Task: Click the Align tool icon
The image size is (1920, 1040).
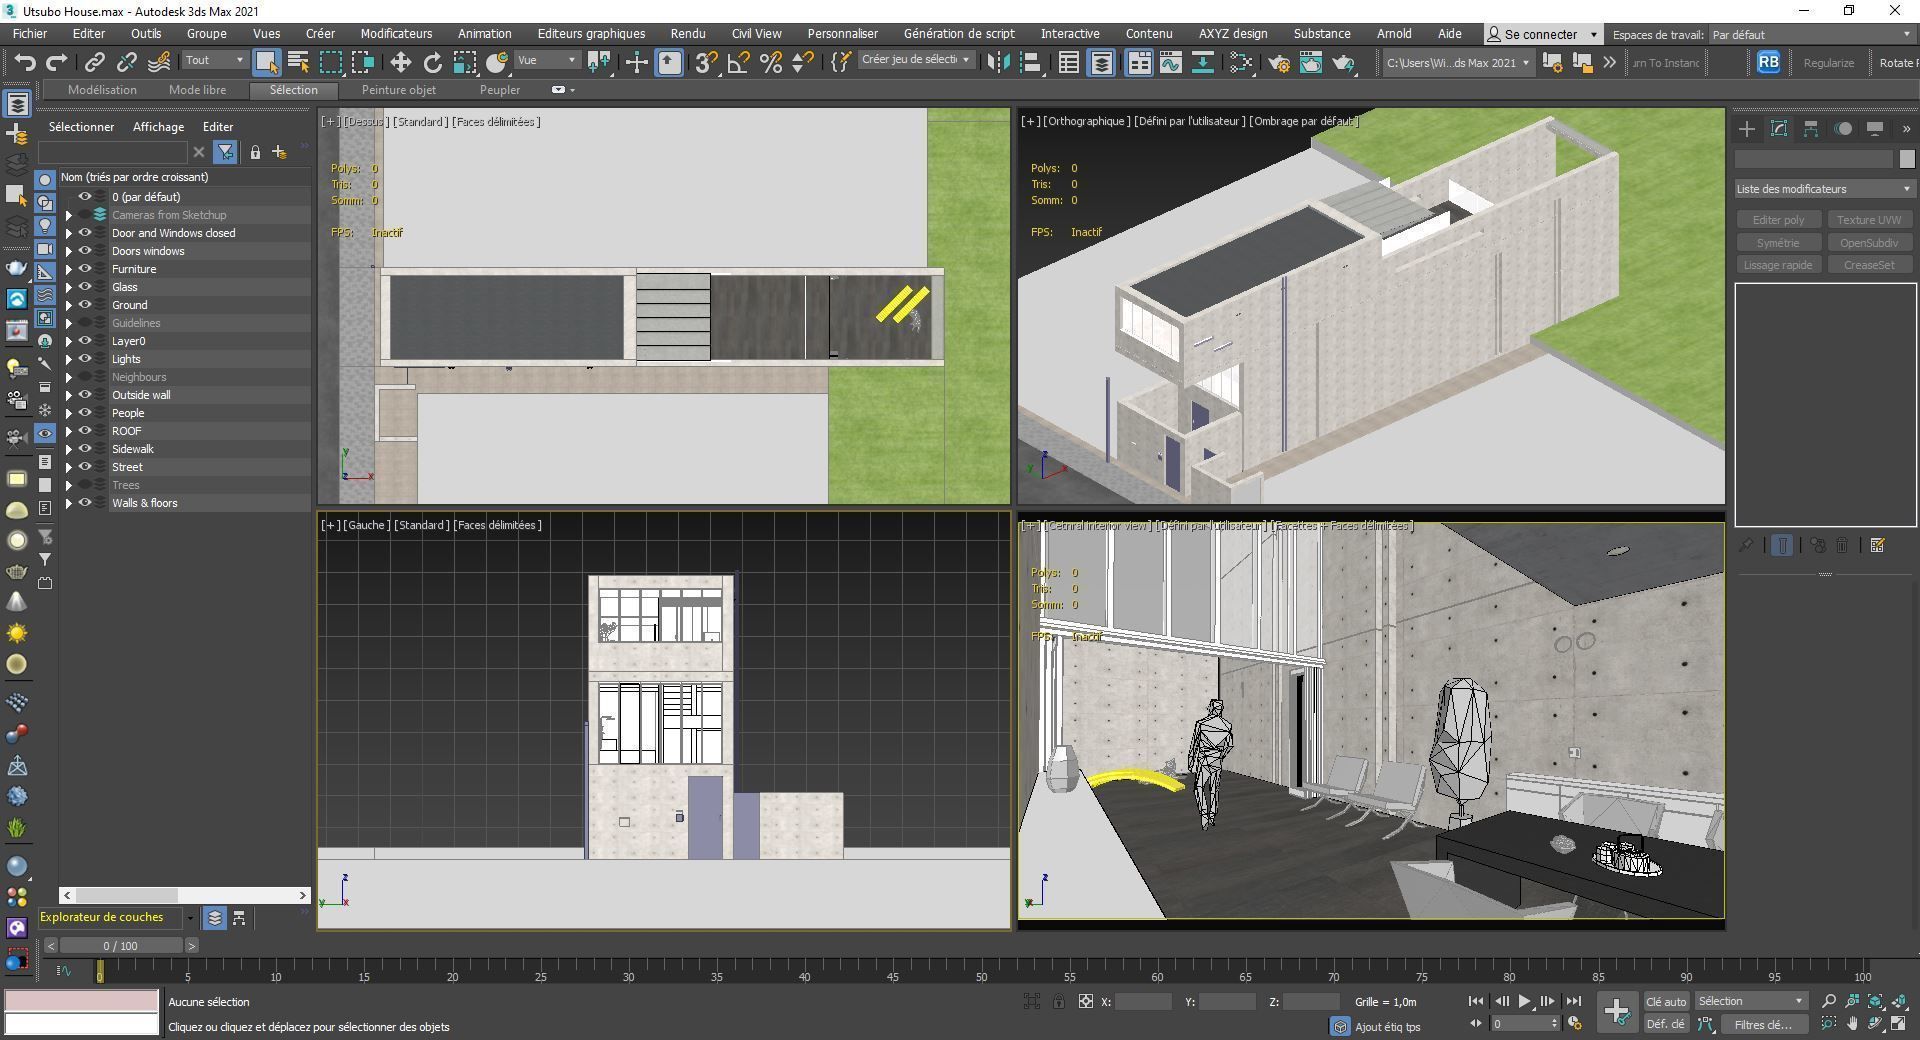Action: pyautogui.click(x=1030, y=62)
